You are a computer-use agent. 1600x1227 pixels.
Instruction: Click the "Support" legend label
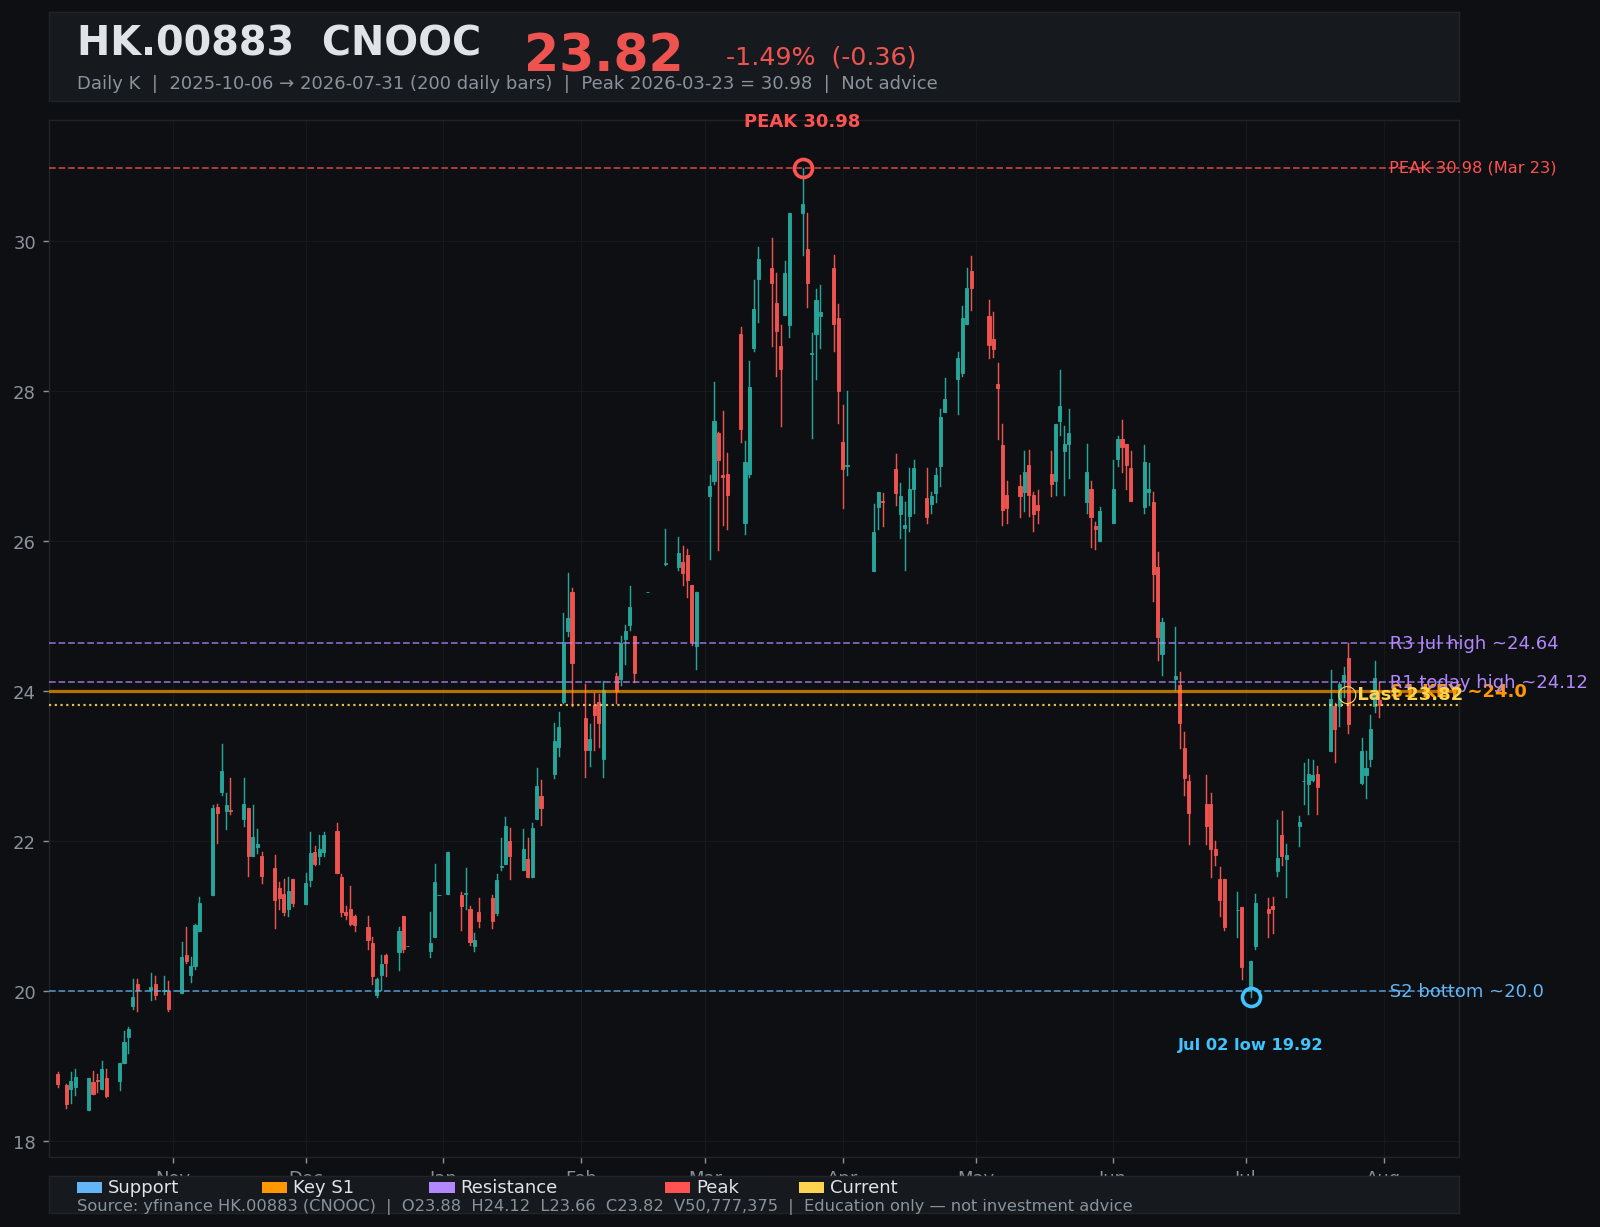143,1188
